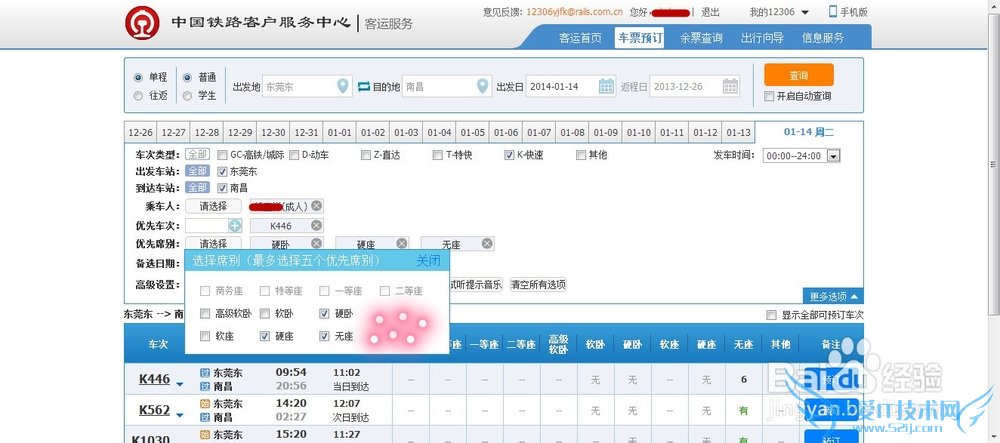Click the 全部 button for 出发车站
Screen dimensions: 1000x443
coord(197,171)
